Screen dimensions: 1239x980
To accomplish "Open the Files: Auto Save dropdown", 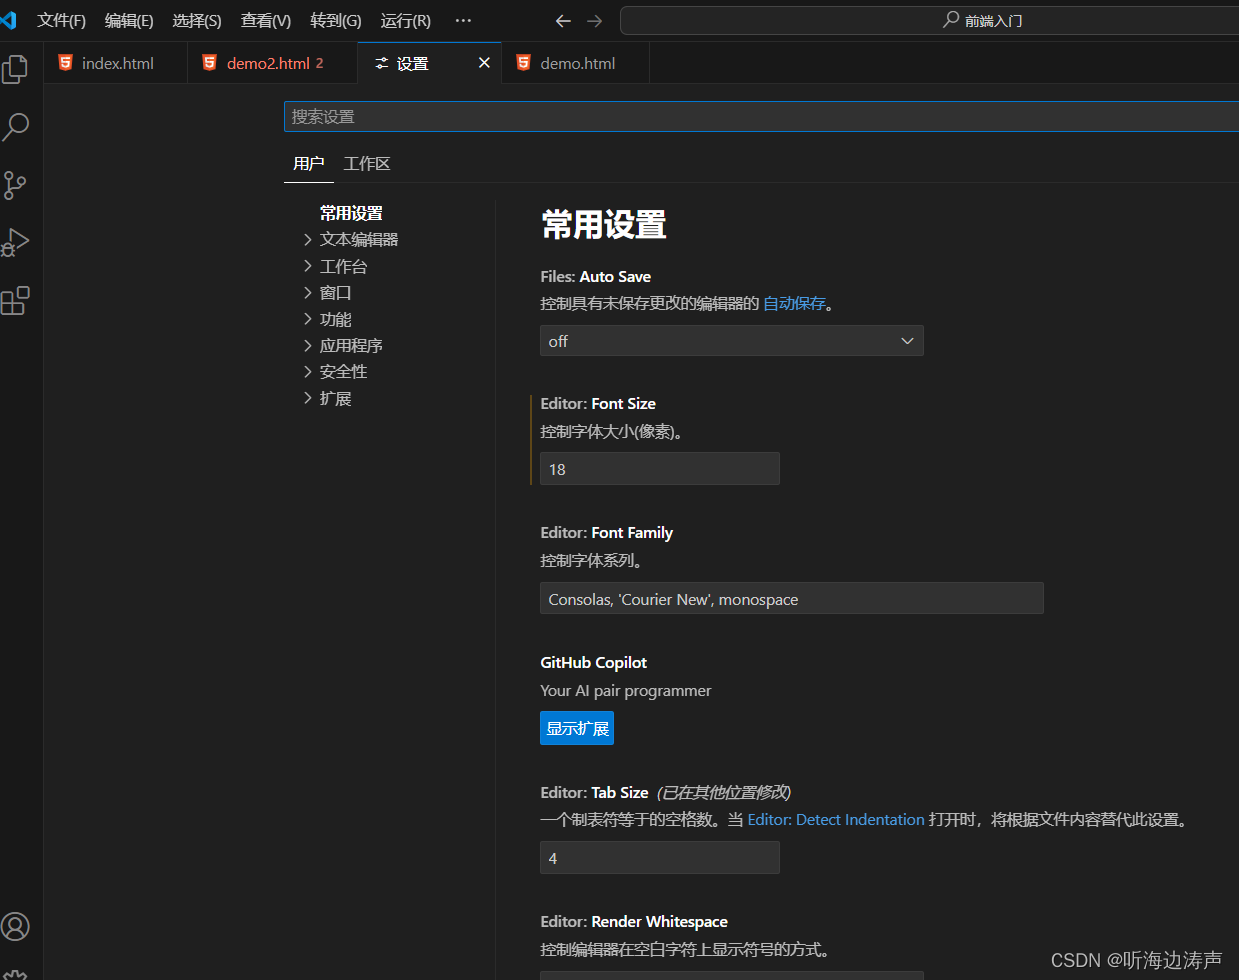I will point(731,340).
